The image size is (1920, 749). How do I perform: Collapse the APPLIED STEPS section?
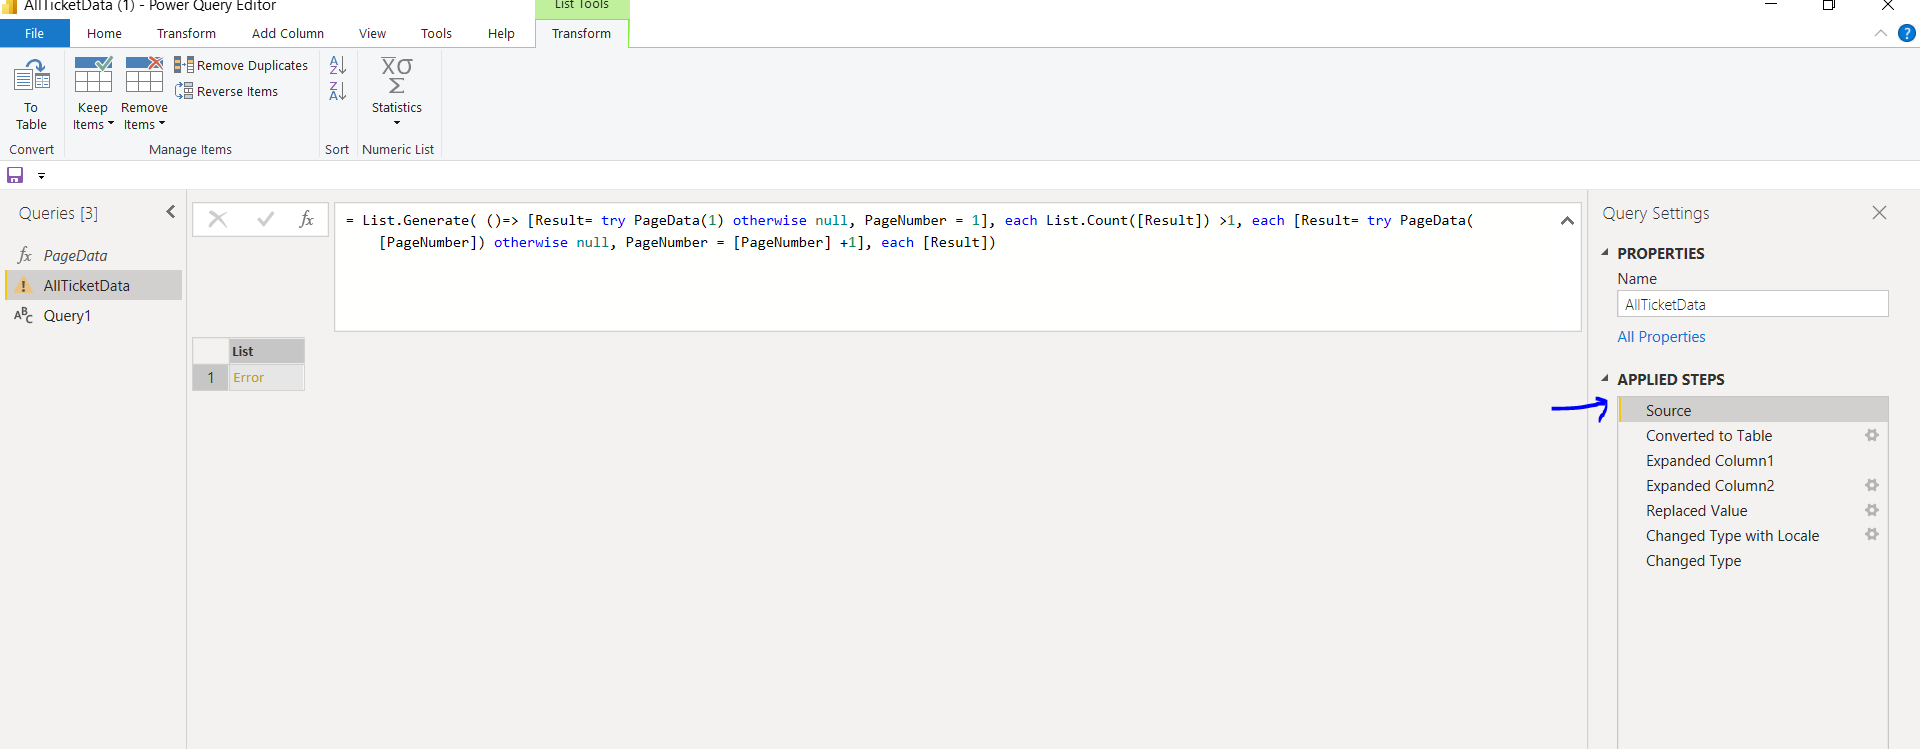click(x=1605, y=379)
